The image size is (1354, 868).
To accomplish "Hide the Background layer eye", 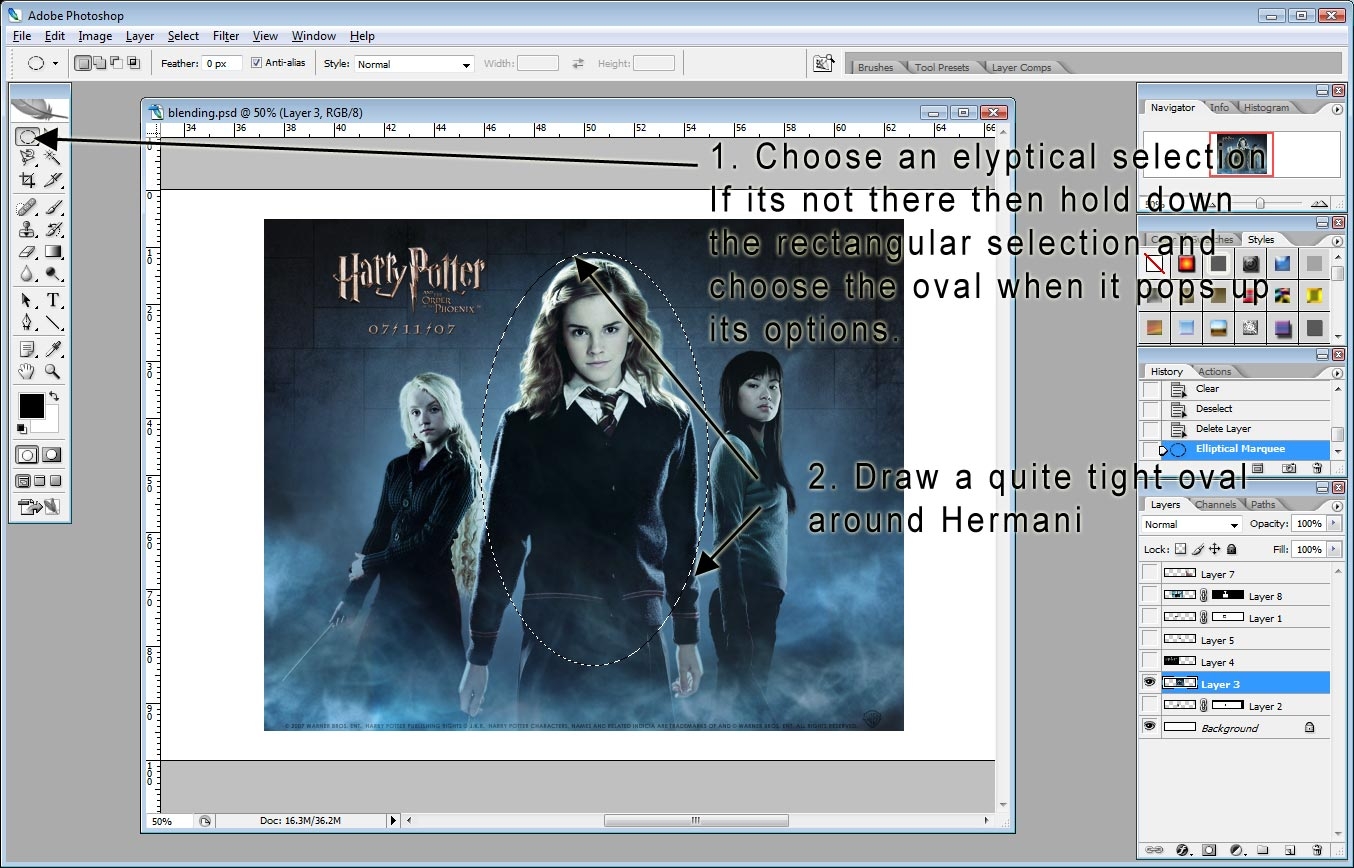I will pos(1150,727).
